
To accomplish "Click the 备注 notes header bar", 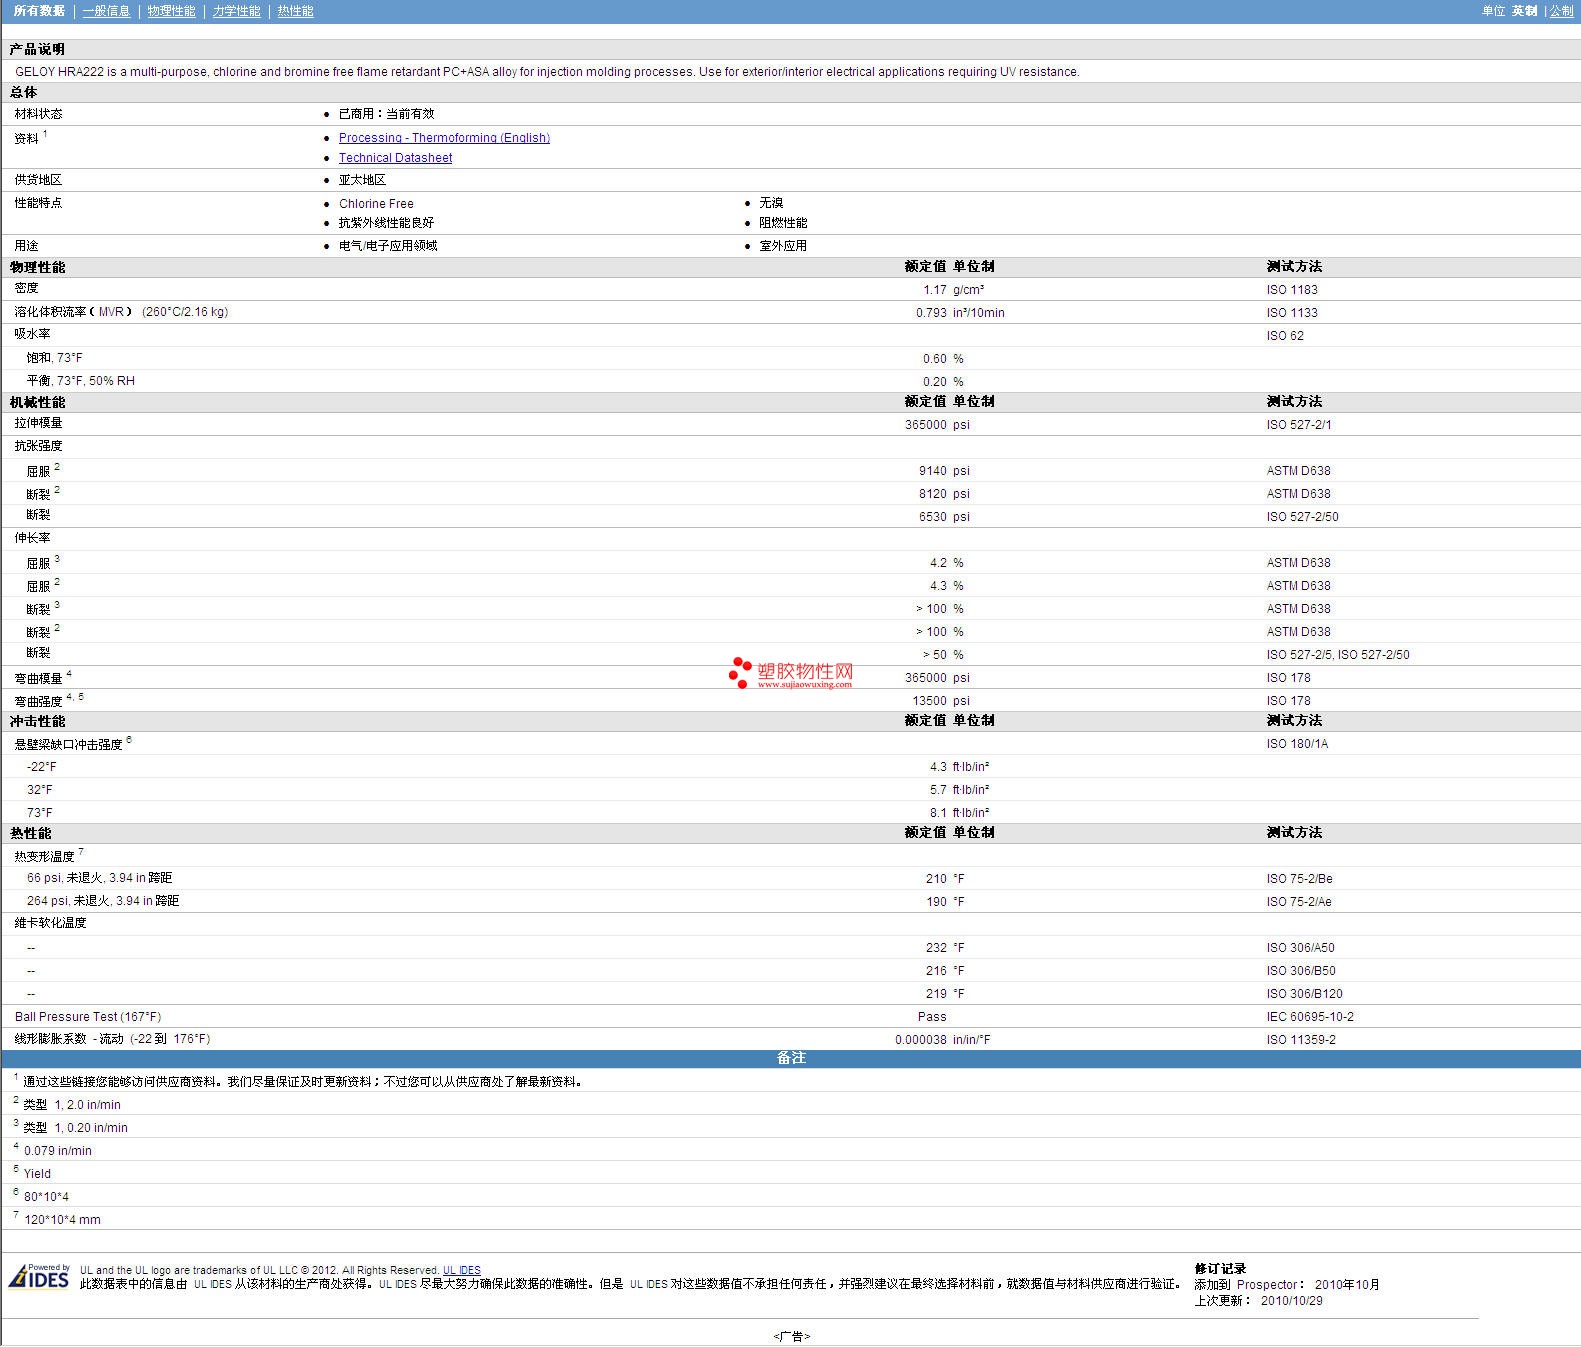I will point(790,1058).
